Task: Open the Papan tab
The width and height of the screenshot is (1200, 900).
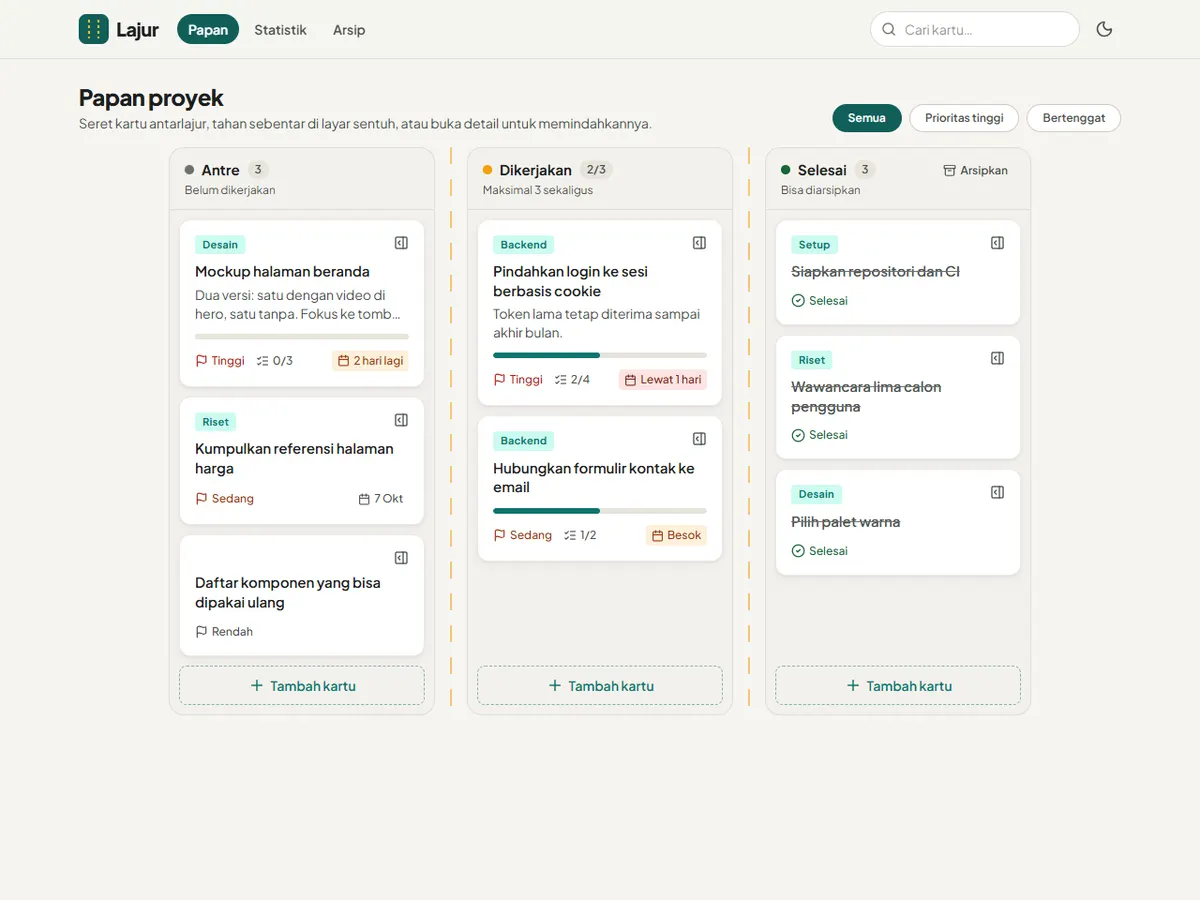Action: tap(208, 29)
